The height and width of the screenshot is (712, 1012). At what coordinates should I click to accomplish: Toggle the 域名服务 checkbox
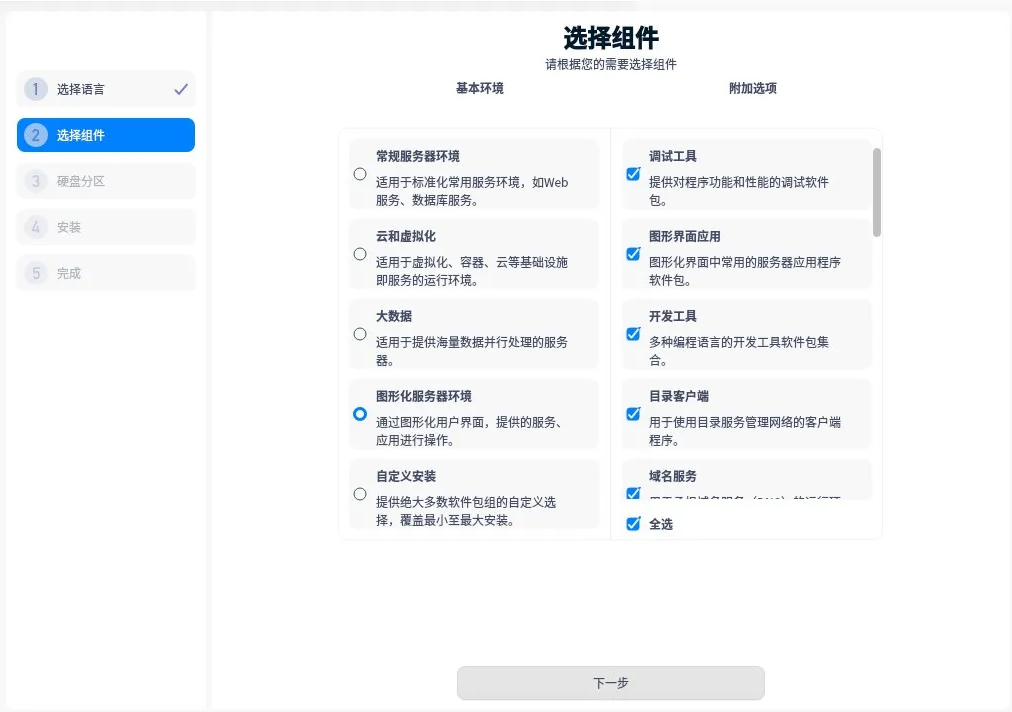pyautogui.click(x=633, y=493)
